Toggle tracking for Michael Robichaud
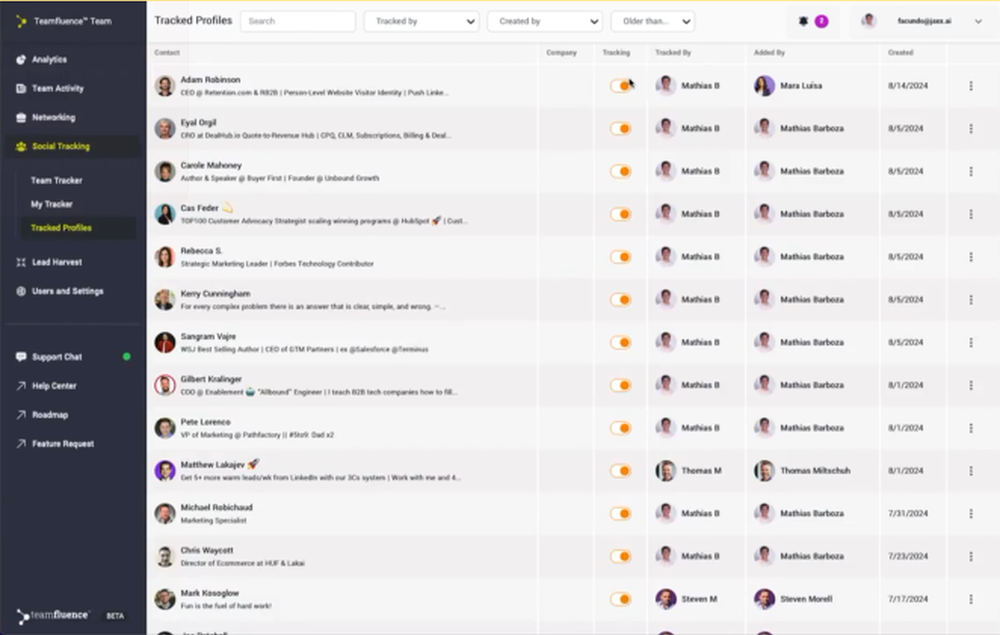The width and height of the screenshot is (1000, 635). pyautogui.click(x=621, y=513)
